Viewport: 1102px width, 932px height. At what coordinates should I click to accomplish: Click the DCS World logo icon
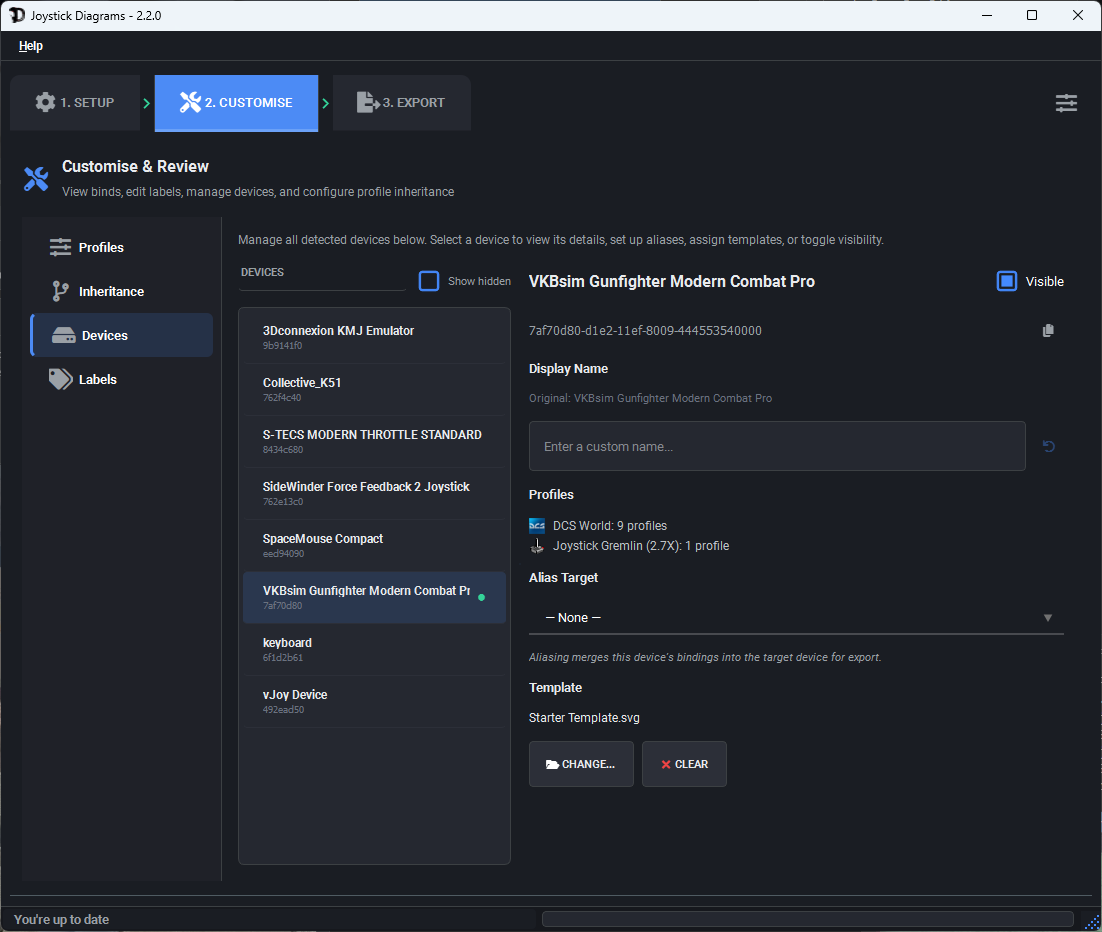pyautogui.click(x=537, y=526)
